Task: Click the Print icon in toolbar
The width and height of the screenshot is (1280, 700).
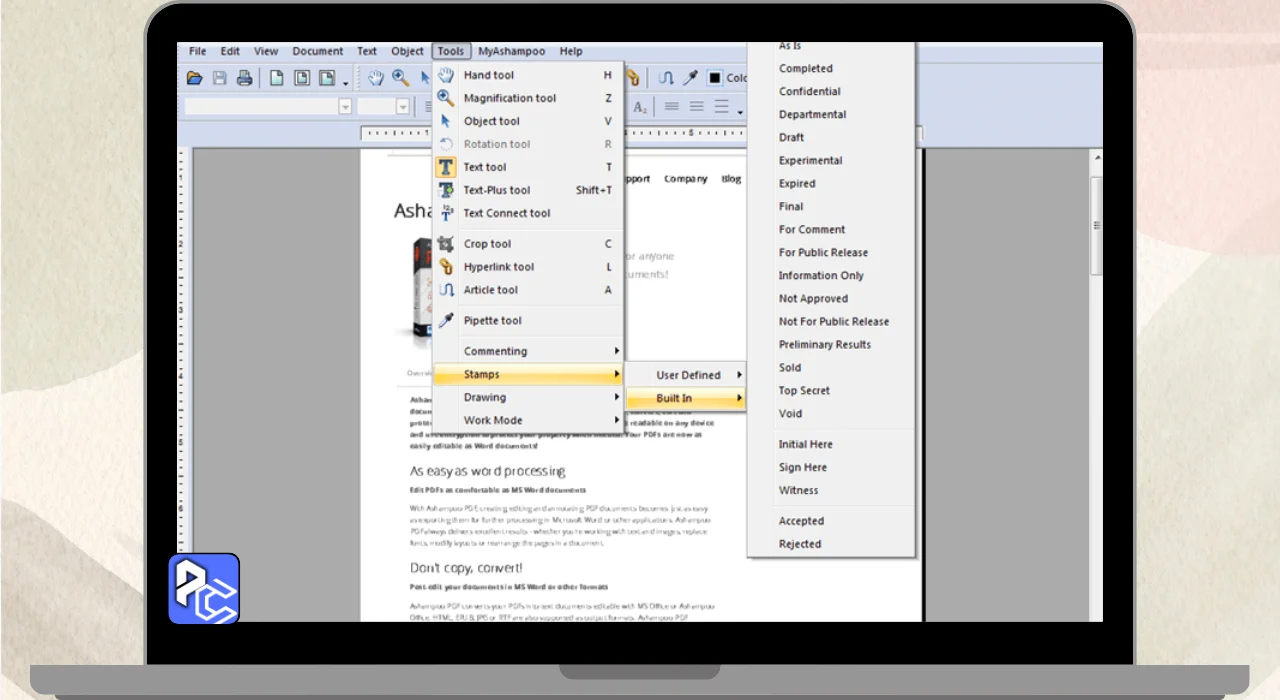Action: (x=244, y=78)
